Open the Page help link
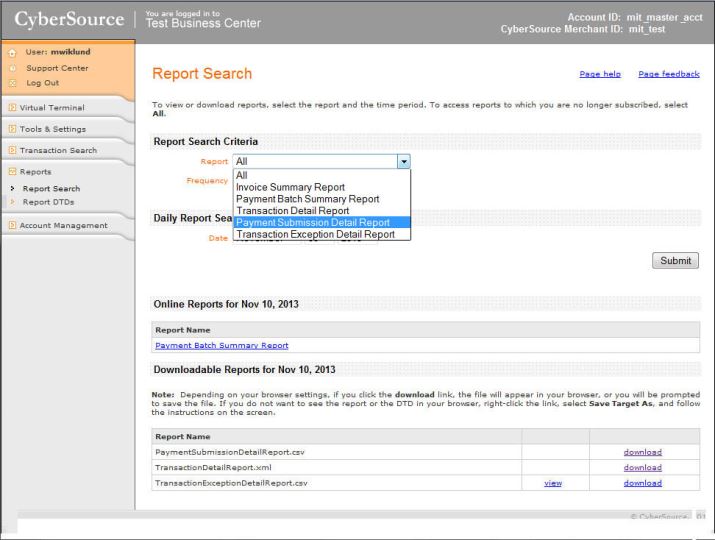This screenshot has width=715, height=540. click(x=600, y=74)
